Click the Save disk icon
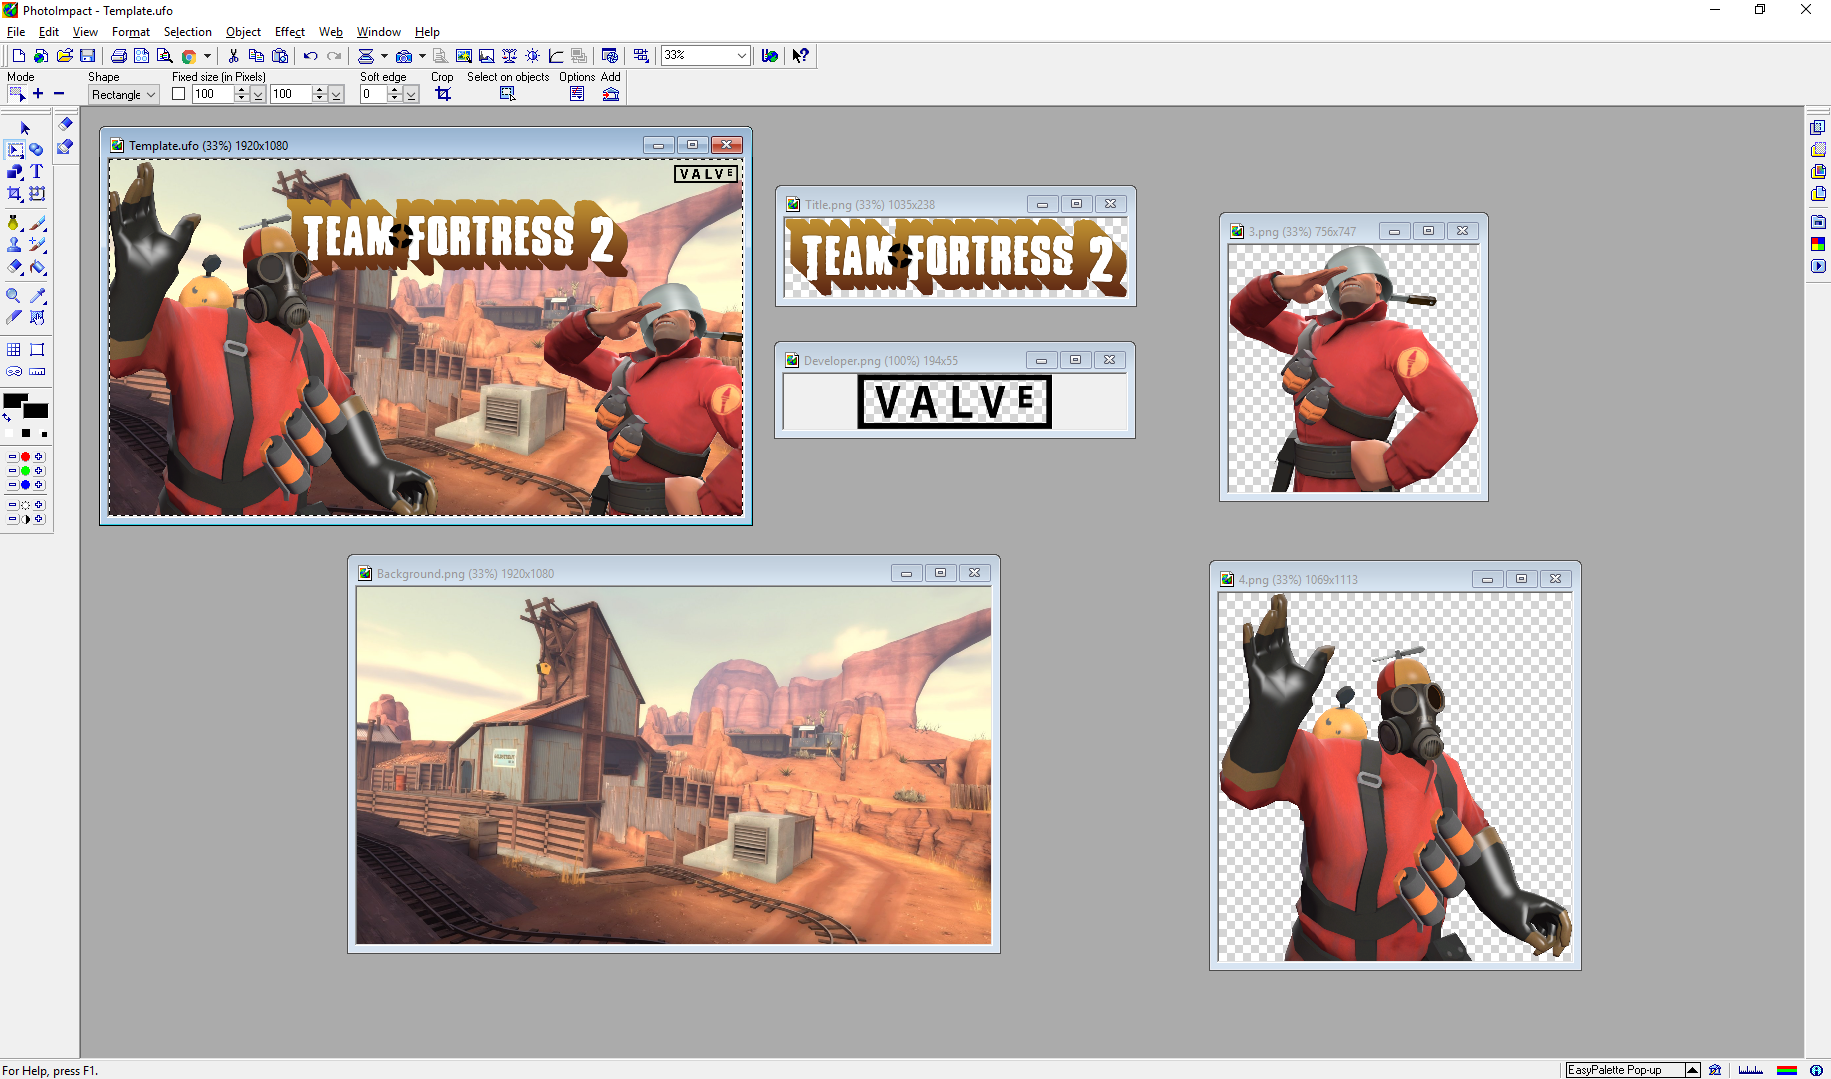 point(88,56)
